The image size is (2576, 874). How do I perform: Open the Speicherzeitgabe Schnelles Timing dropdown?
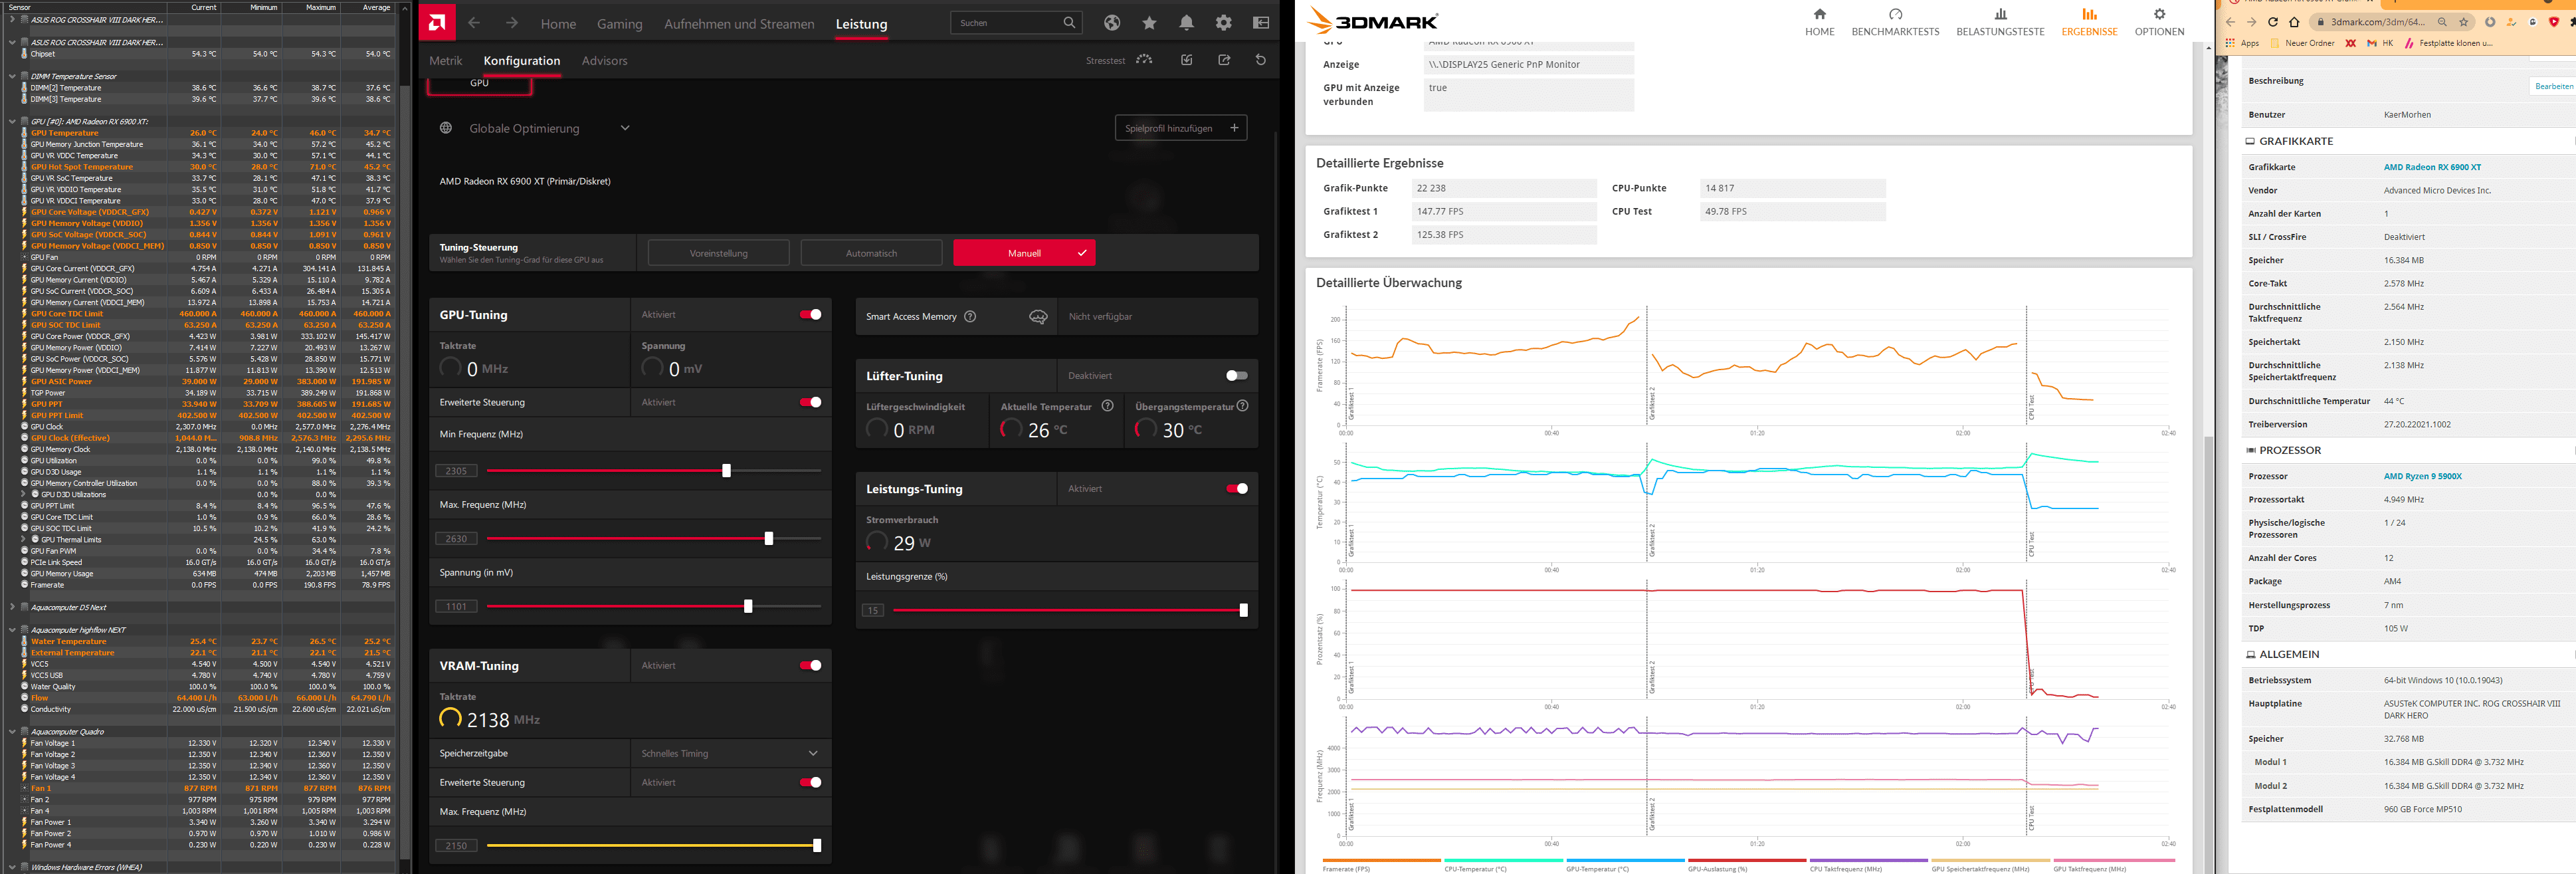[x=731, y=753]
